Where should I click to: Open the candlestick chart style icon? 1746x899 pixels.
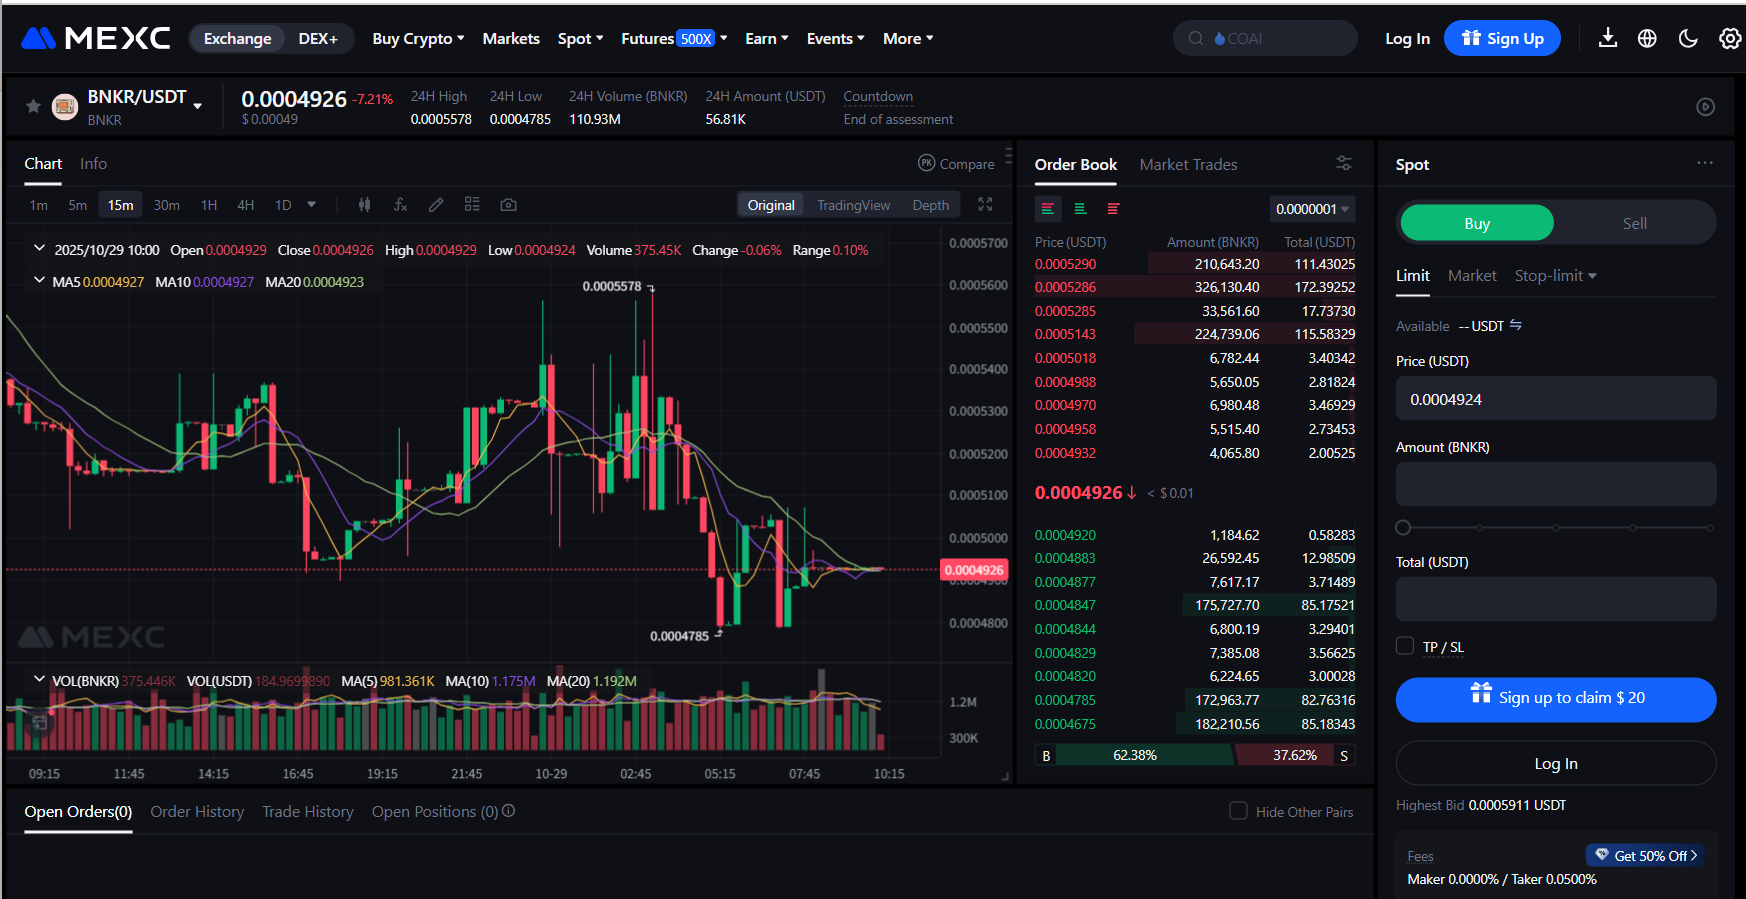click(x=365, y=205)
